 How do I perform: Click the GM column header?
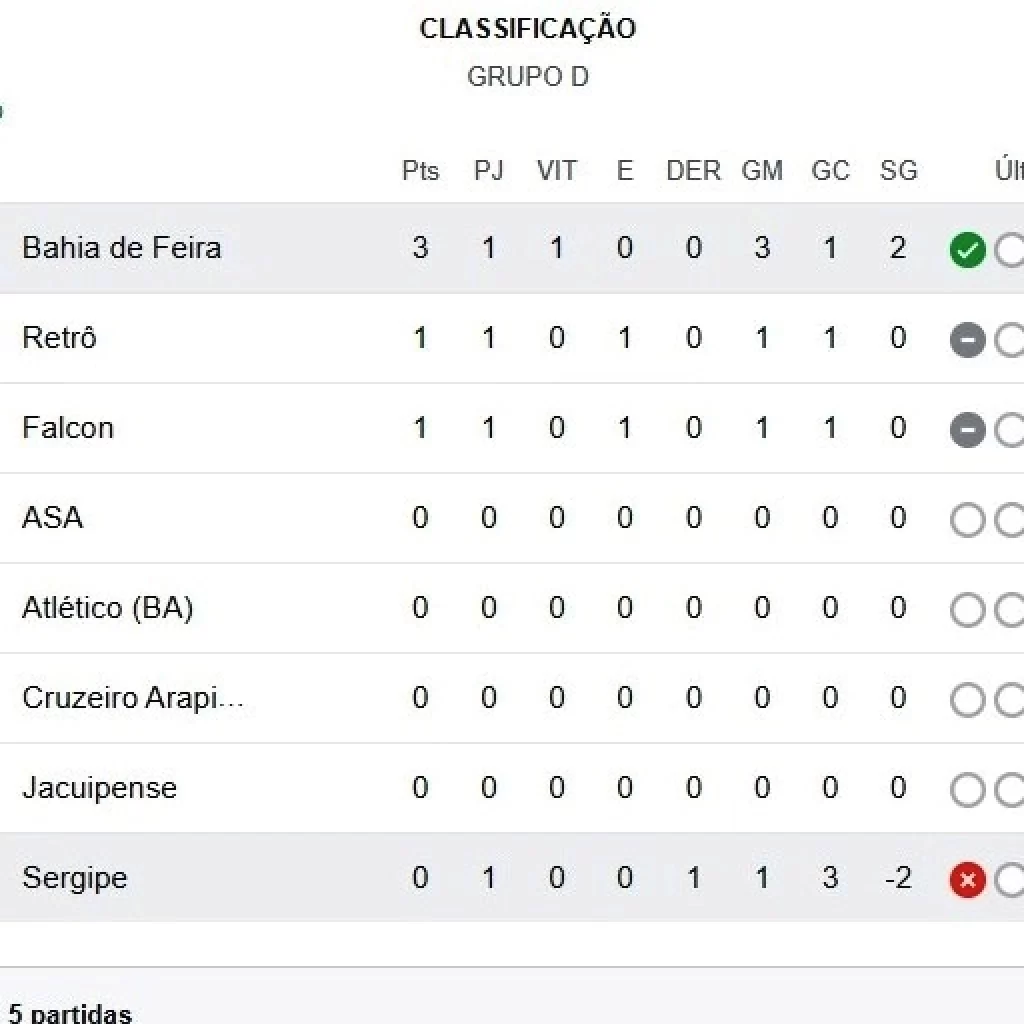click(762, 171)
